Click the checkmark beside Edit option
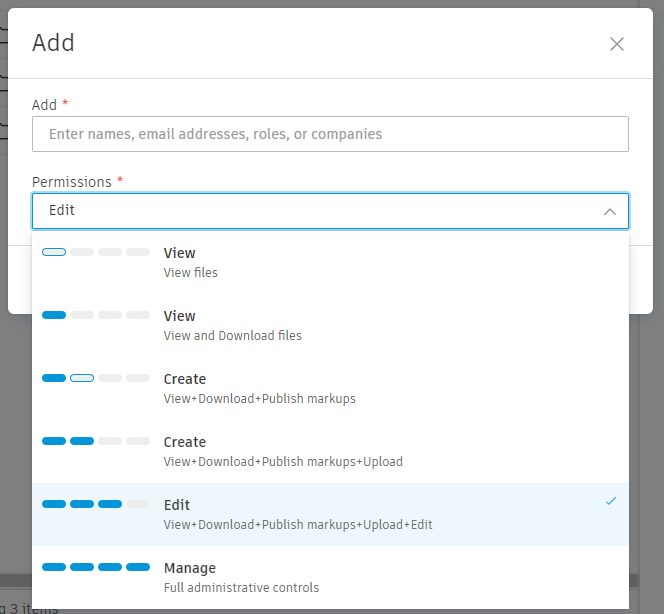Image resolution: width=664 pixels, height=614 pixels. (x=610, y=502)
